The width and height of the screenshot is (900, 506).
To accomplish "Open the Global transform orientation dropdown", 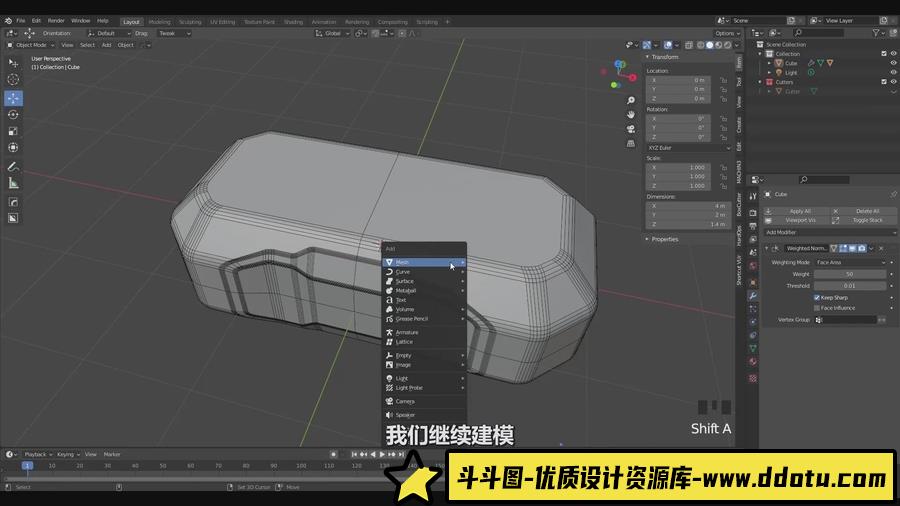I will click(332, 33).
